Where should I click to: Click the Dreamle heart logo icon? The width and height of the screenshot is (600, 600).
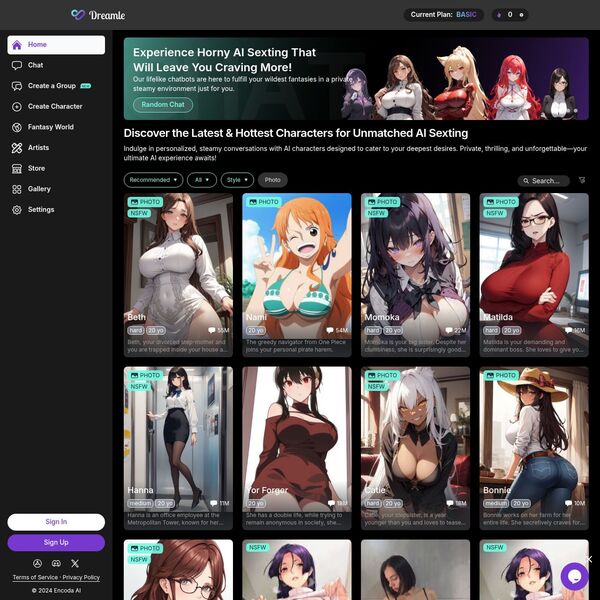click(78, 15)
